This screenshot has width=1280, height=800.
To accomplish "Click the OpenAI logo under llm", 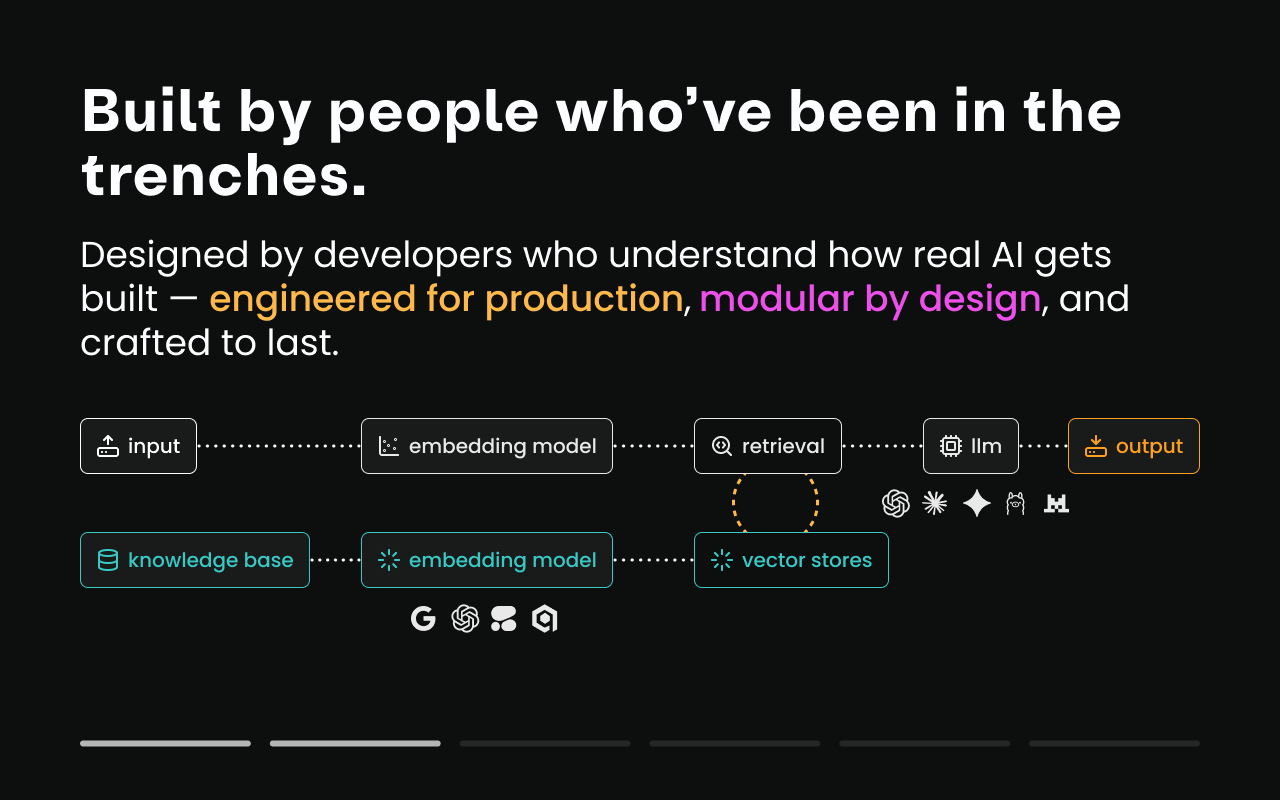I will point(896,503).
